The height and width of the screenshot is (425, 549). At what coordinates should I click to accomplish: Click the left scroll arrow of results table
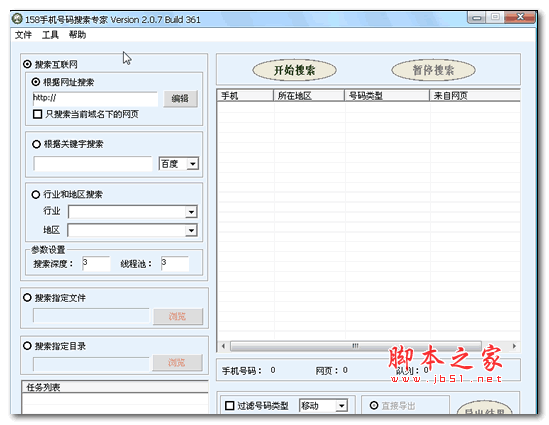223,346
